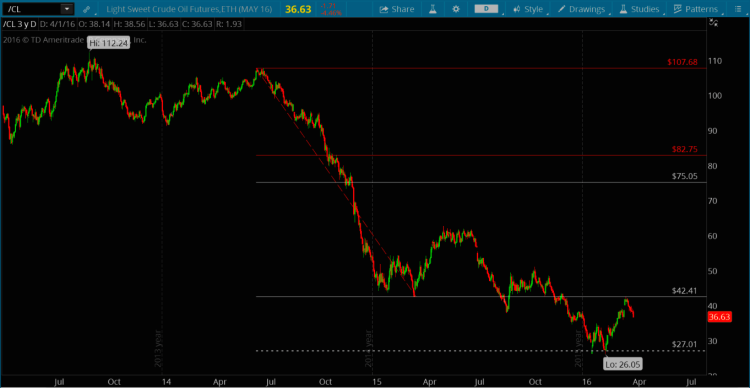Click the D: 4/1/16 date value
The width and height of the screenshot is (750, 388).
coord(56,23)
